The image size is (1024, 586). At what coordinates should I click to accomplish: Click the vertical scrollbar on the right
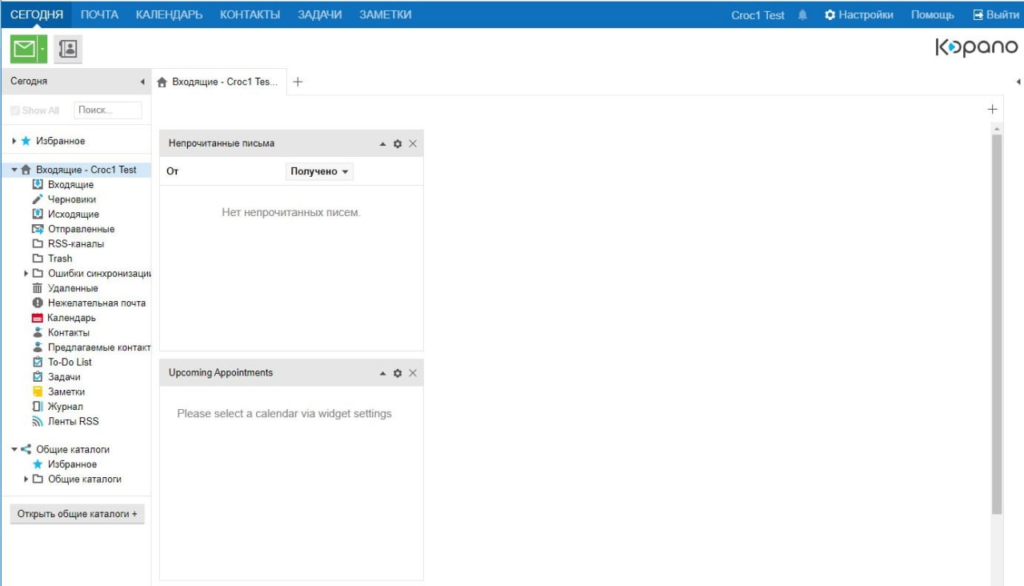pos(997,323)
